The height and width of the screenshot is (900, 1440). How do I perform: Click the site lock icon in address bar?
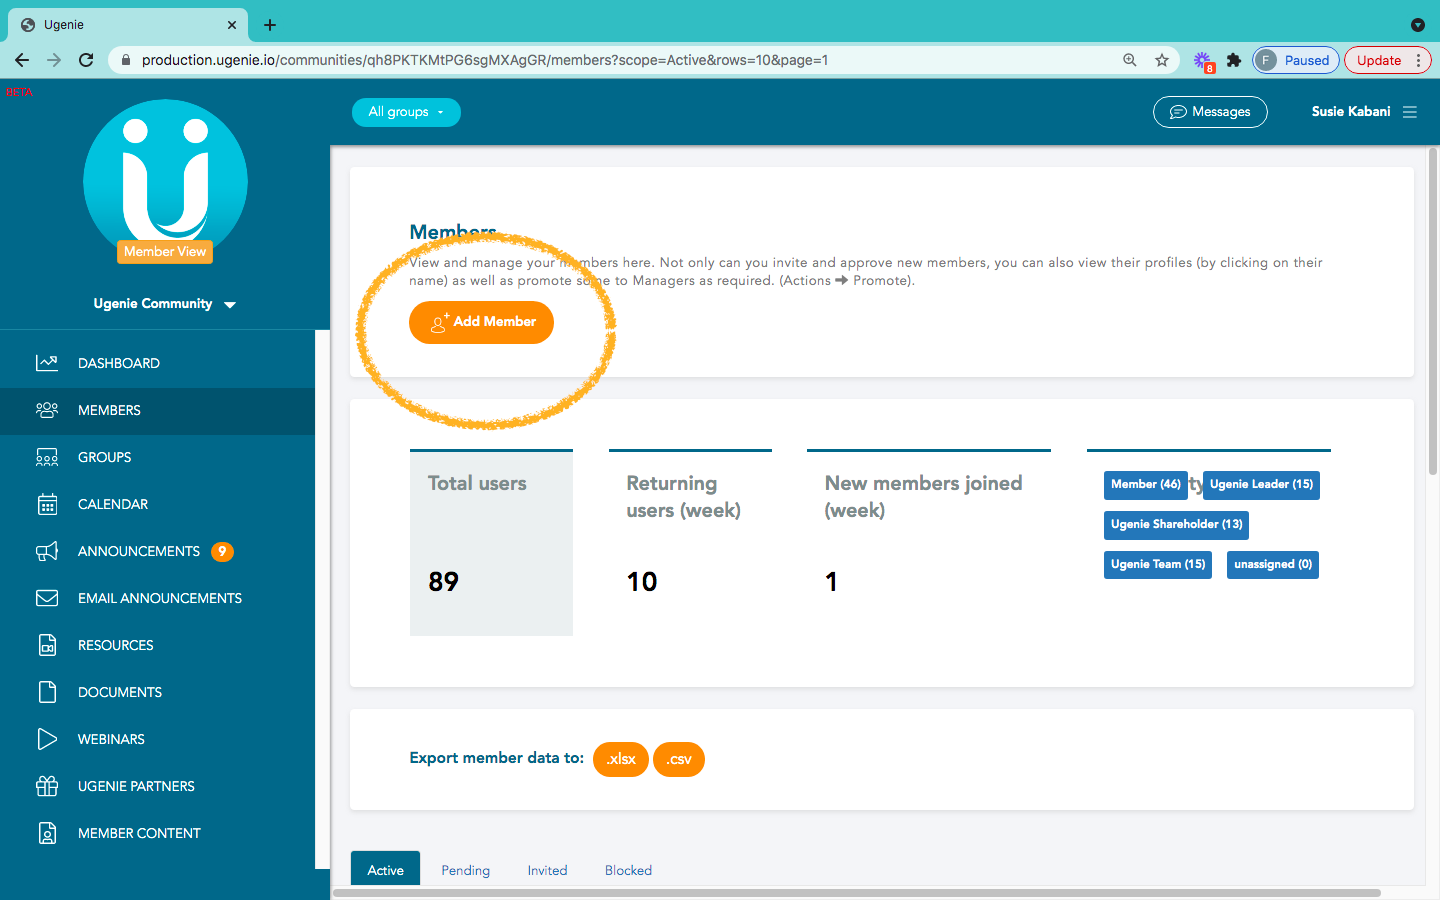[126, 60]
